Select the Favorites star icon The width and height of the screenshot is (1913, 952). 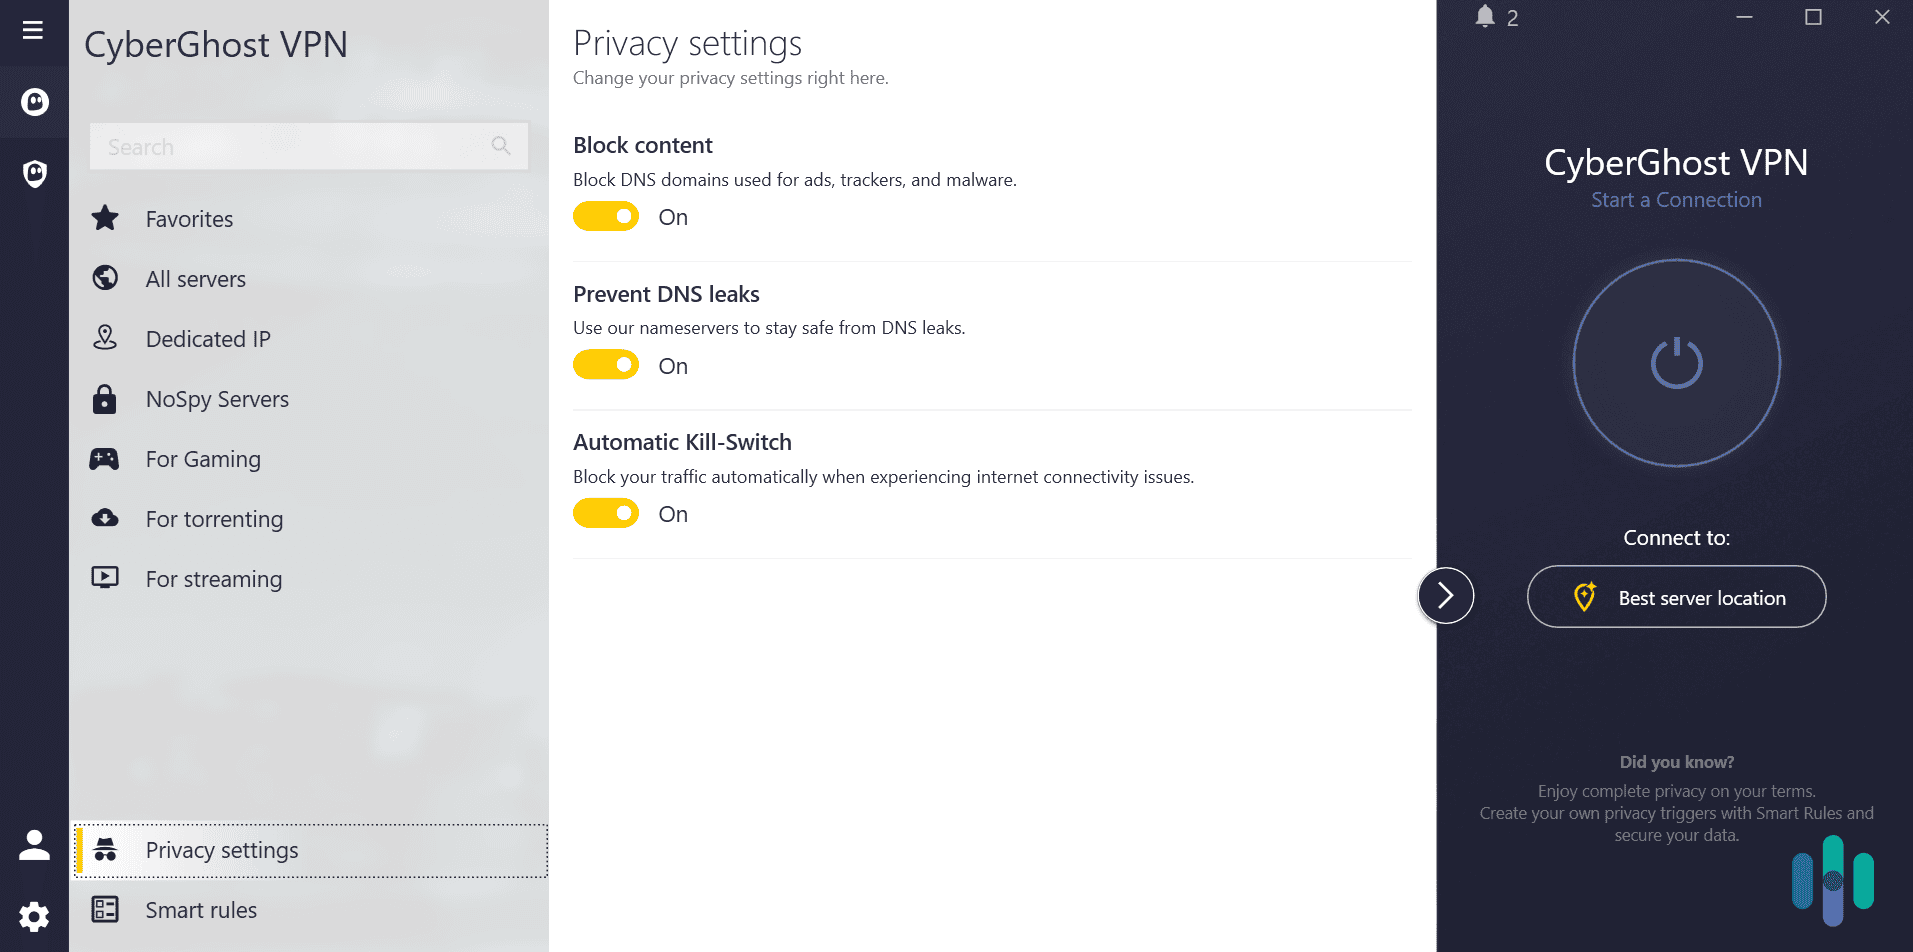(x=104, y=218)
